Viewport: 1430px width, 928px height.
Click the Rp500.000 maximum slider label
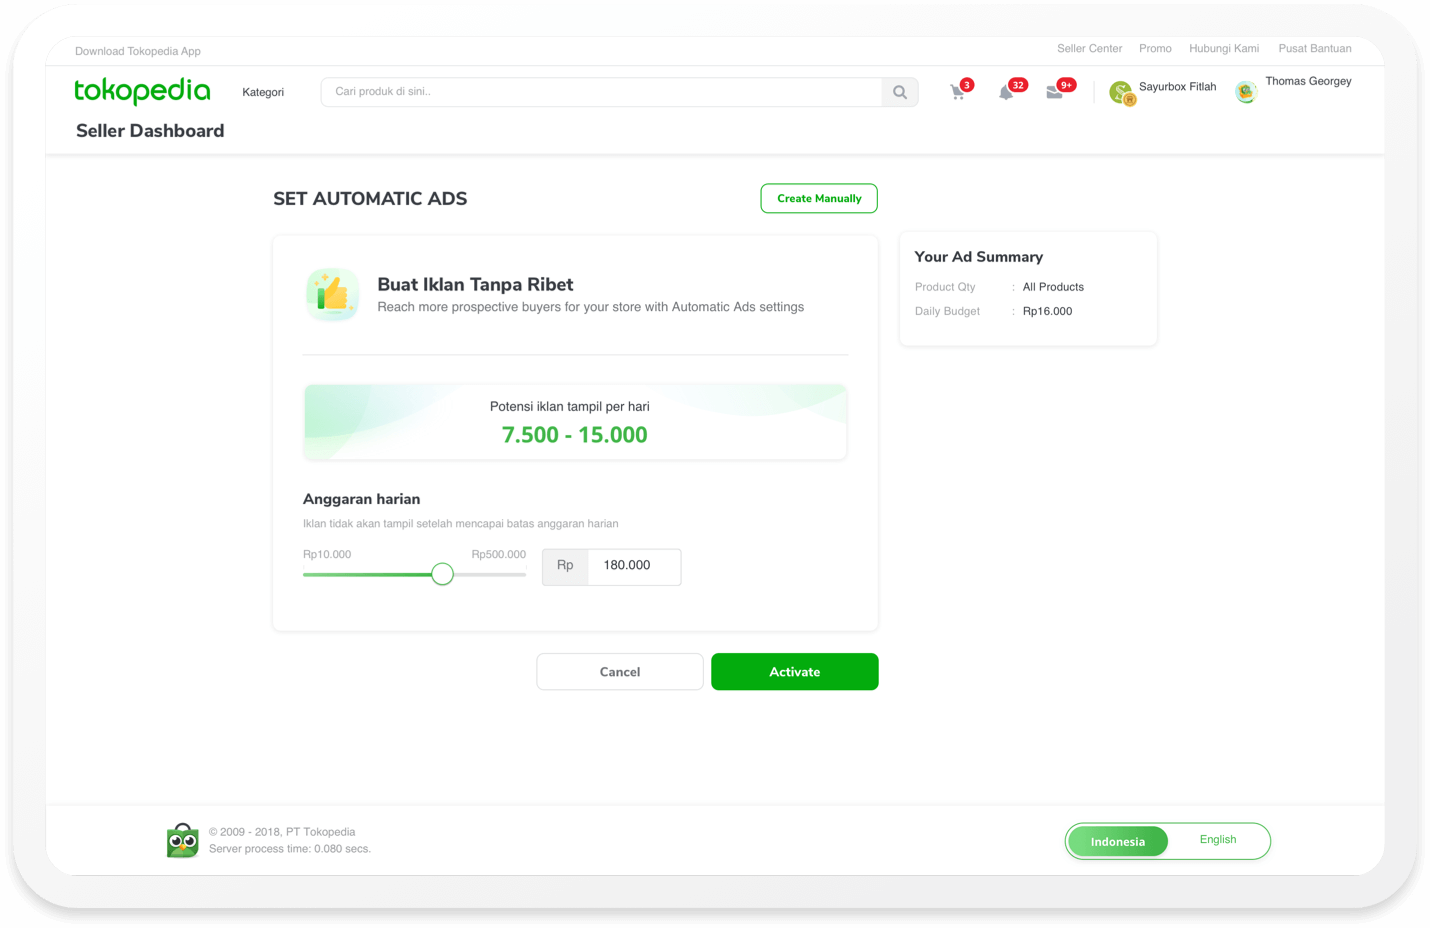pos(499,554)
